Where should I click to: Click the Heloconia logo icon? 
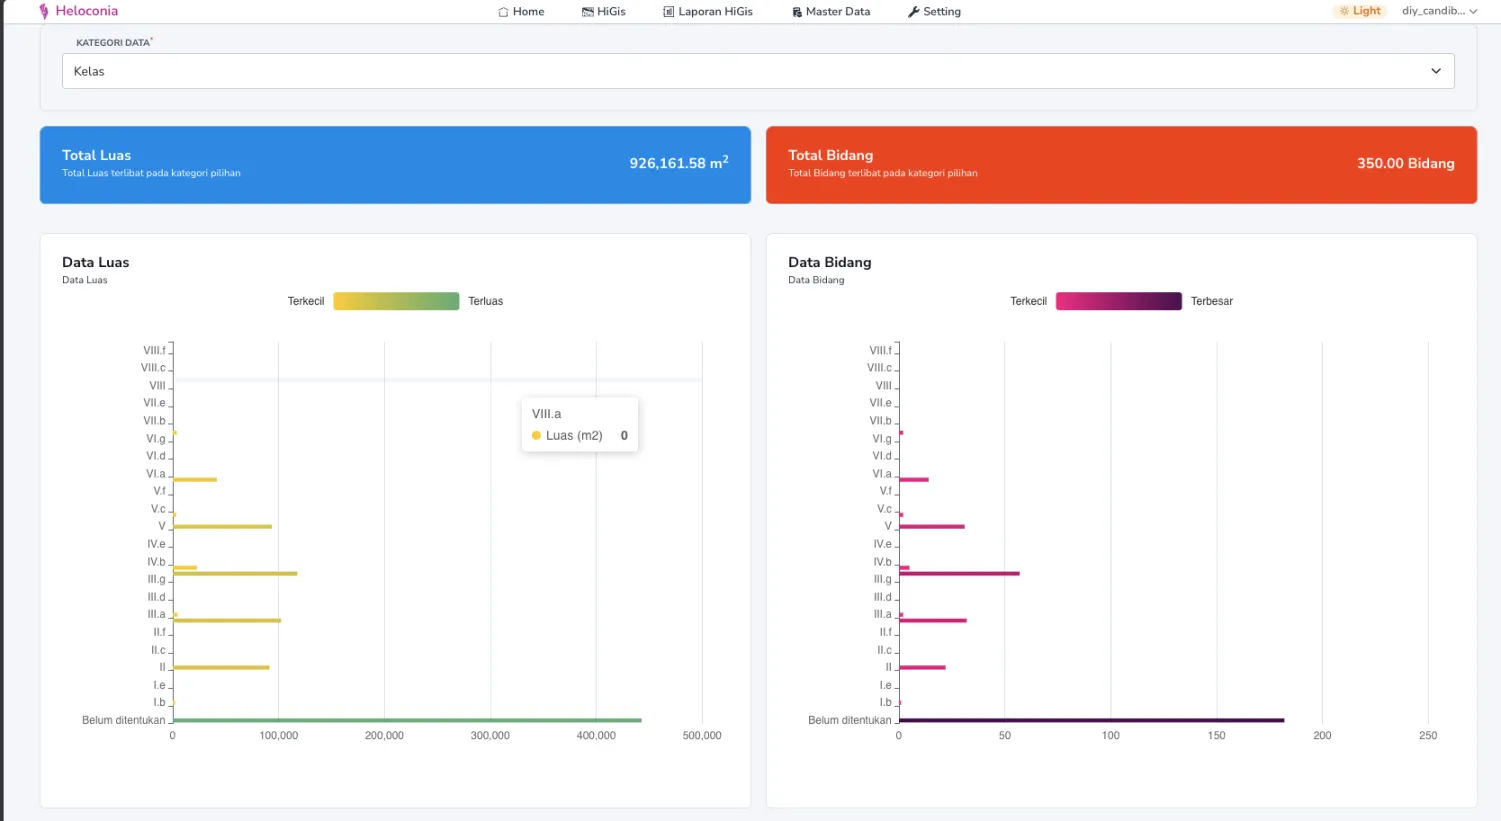click(44, 11)
